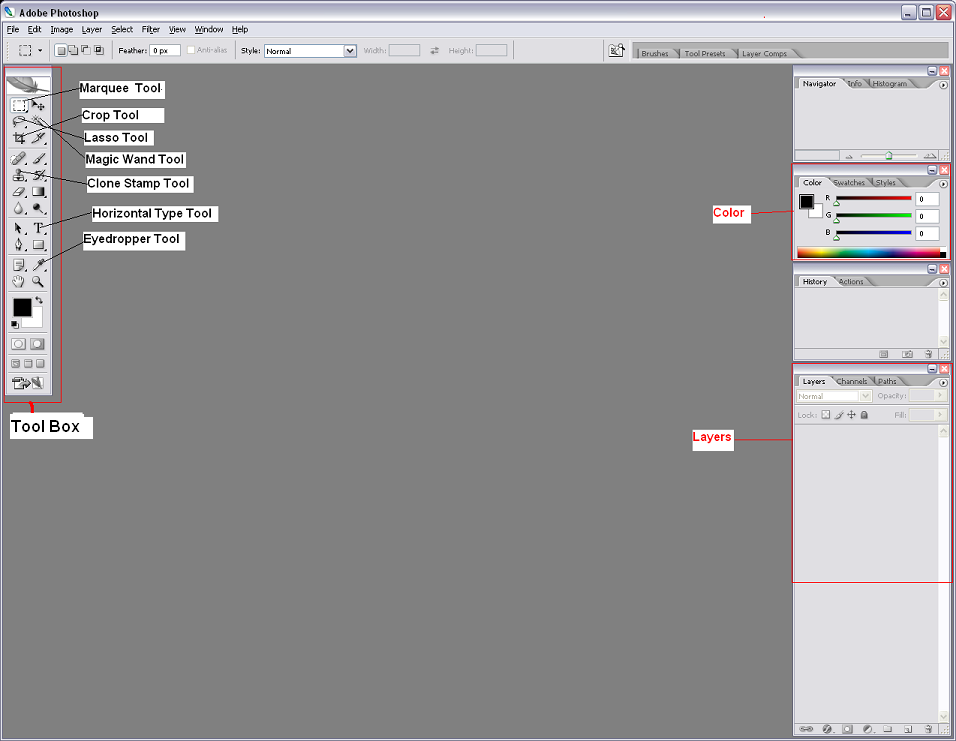956x741 pixels.
Task: Switch to Quick Mask mode
Action: pyautogui.click(x=37, y=344)
